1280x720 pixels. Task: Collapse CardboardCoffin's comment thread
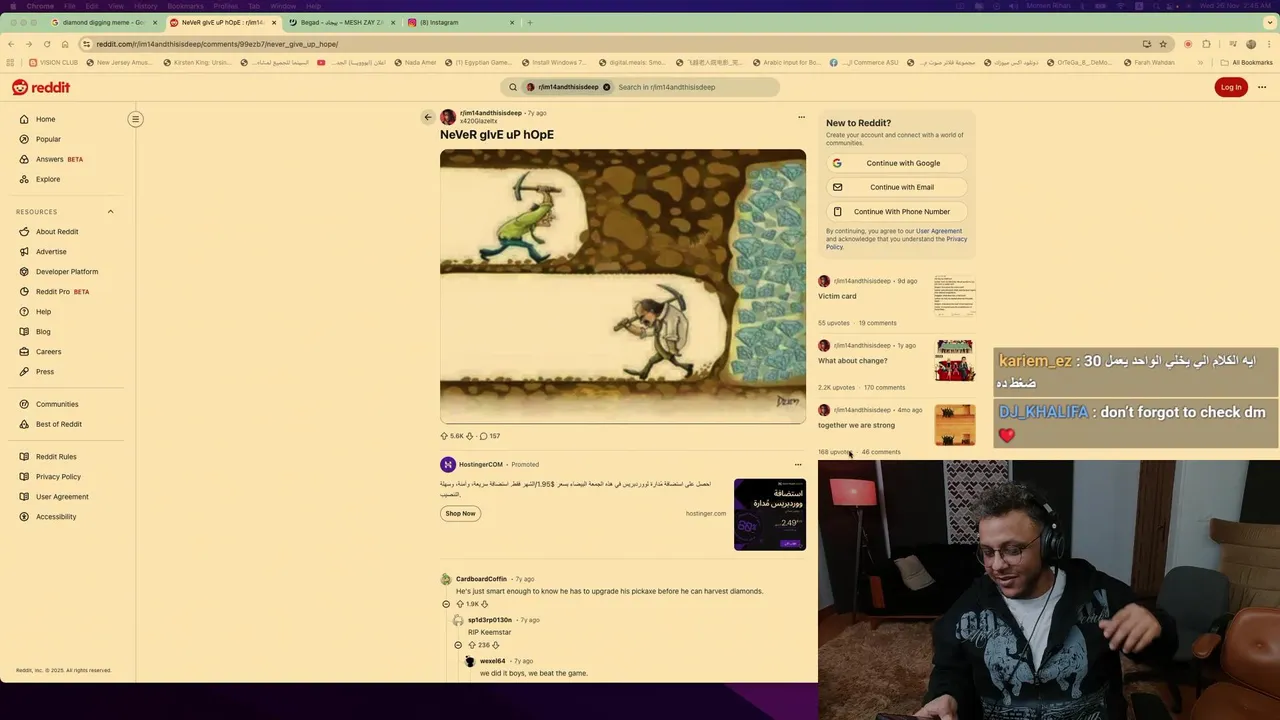446,604
